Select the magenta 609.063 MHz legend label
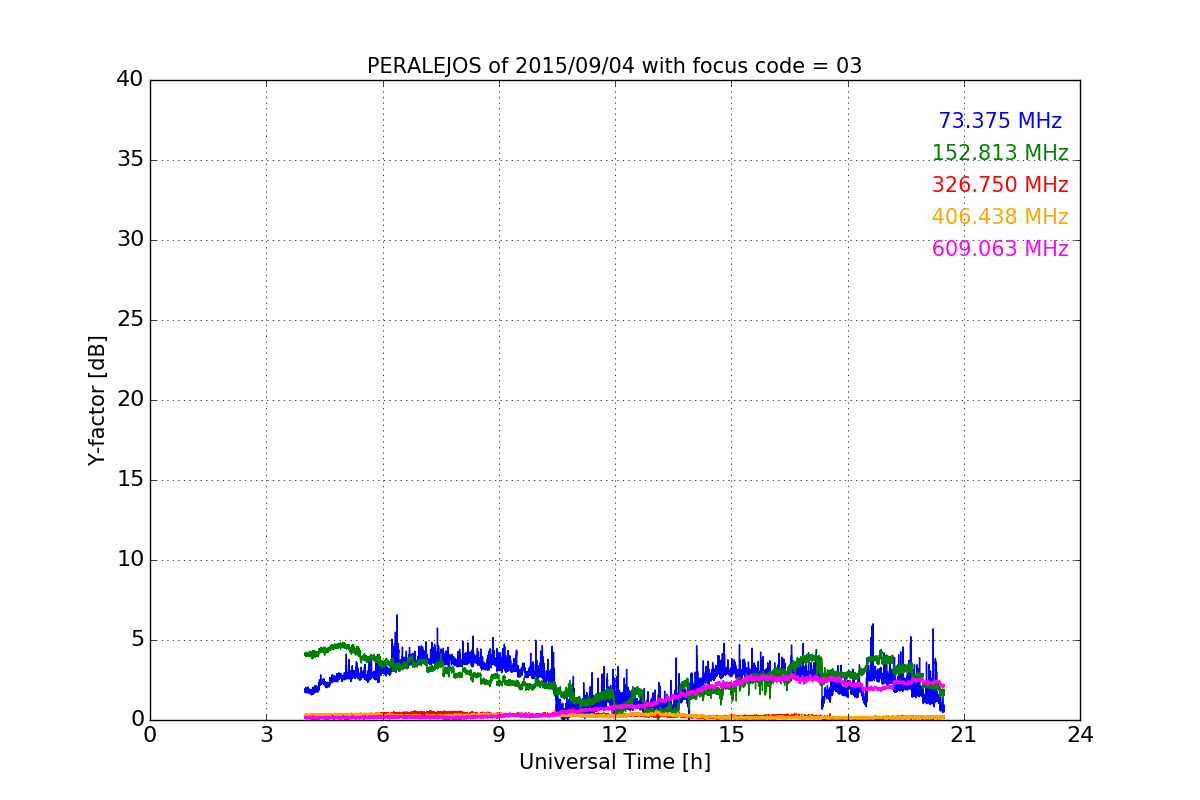This screenshot has height=800, width=1200. tap(1000, 249)
